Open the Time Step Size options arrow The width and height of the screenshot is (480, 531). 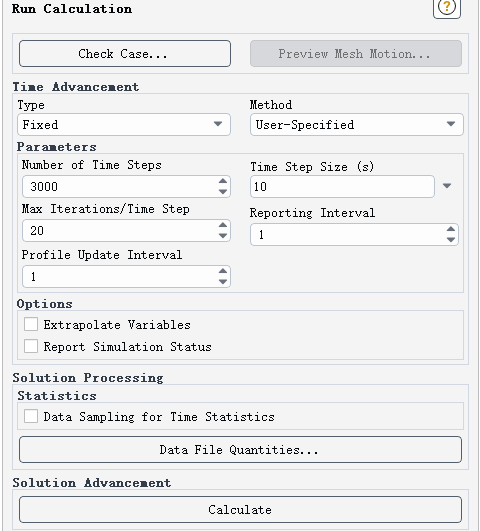447,186
